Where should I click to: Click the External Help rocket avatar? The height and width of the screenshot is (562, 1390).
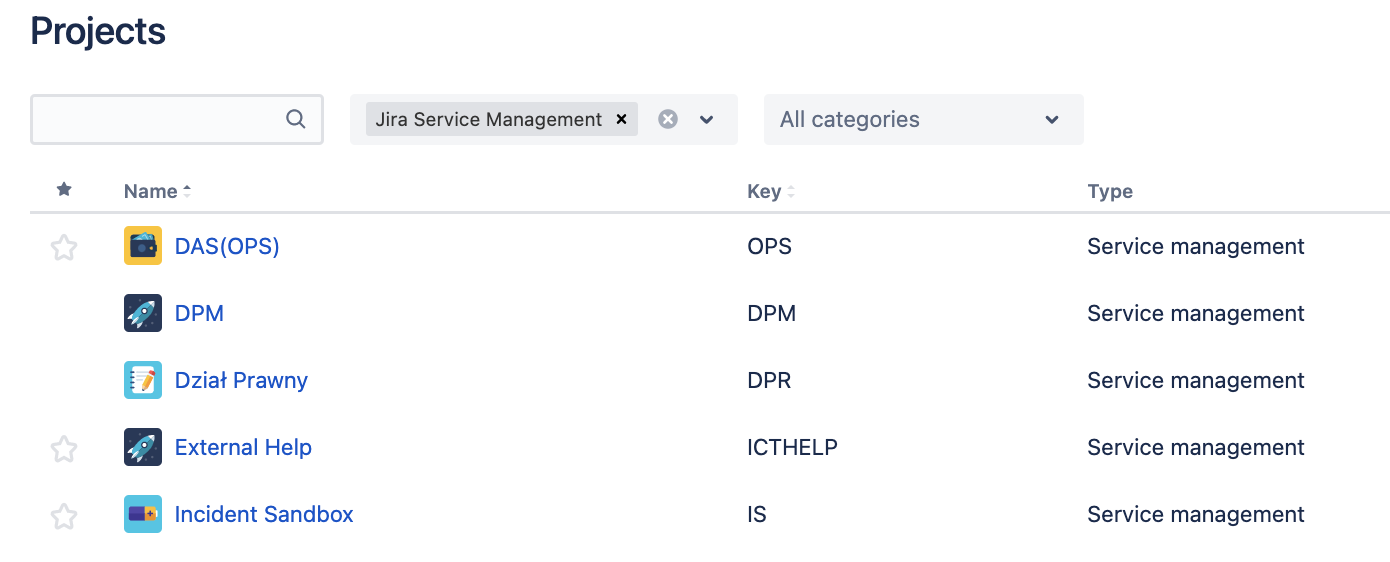pos(143,447)
